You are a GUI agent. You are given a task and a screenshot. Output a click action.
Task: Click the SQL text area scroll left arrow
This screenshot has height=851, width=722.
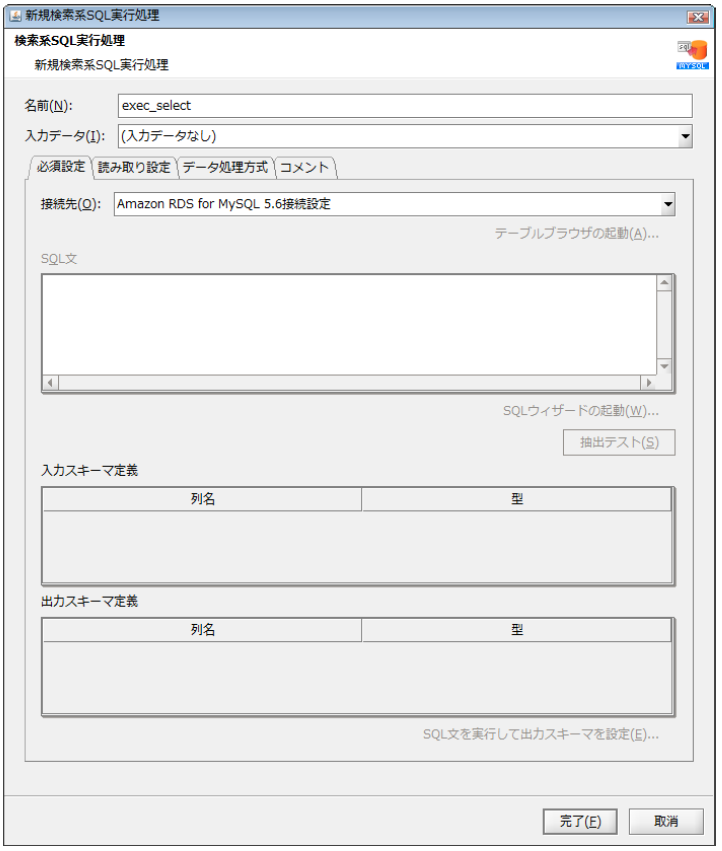(50, 383)
